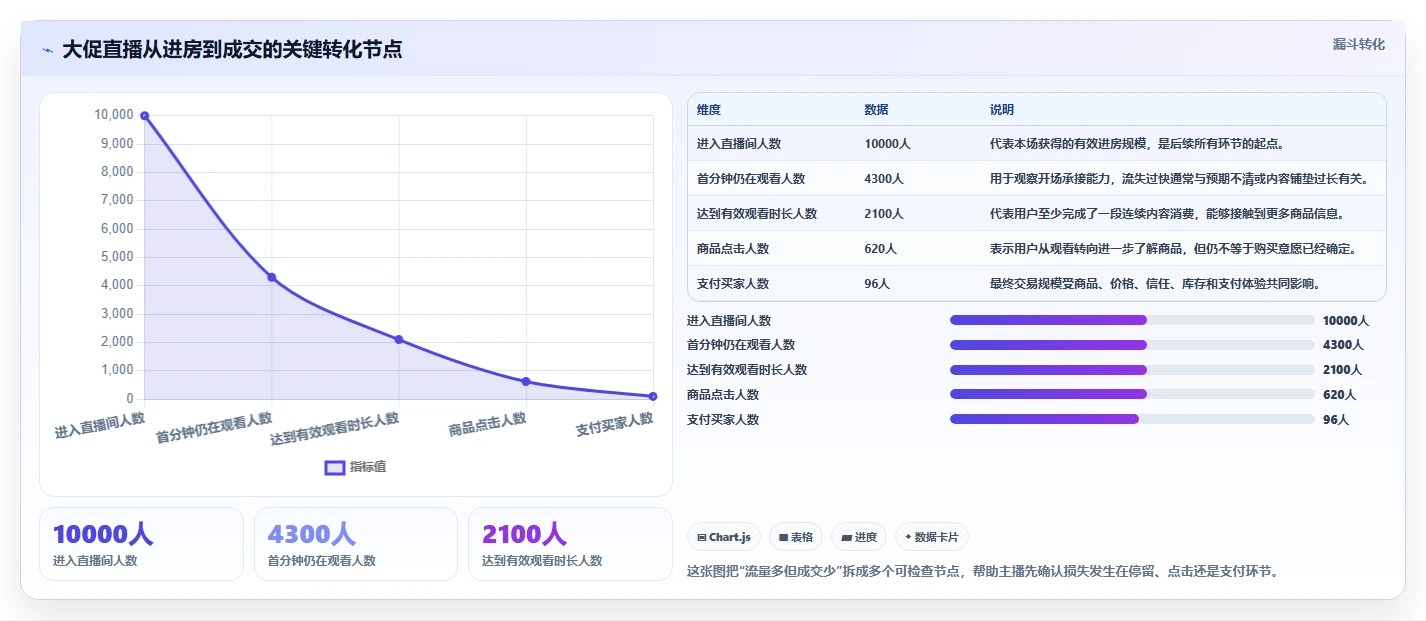Open the 4300人 data card
The width and height of the screenshot is (1426, 621).
[x=356, y=544]
